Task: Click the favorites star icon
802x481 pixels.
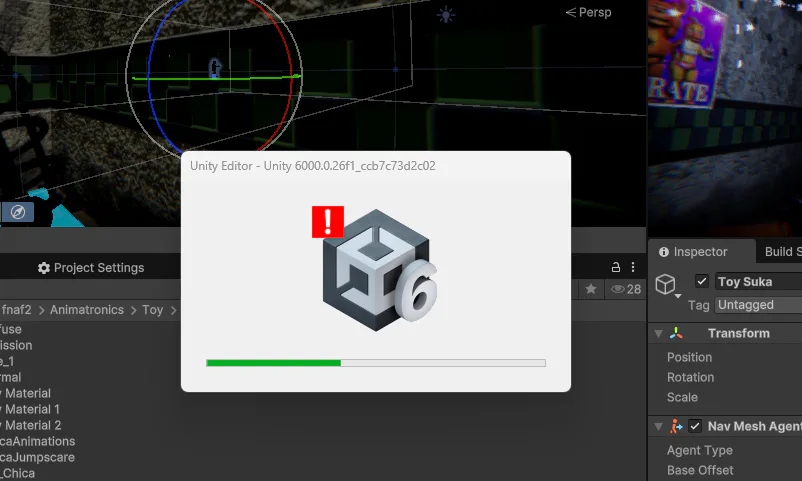Action: point(591,289)
